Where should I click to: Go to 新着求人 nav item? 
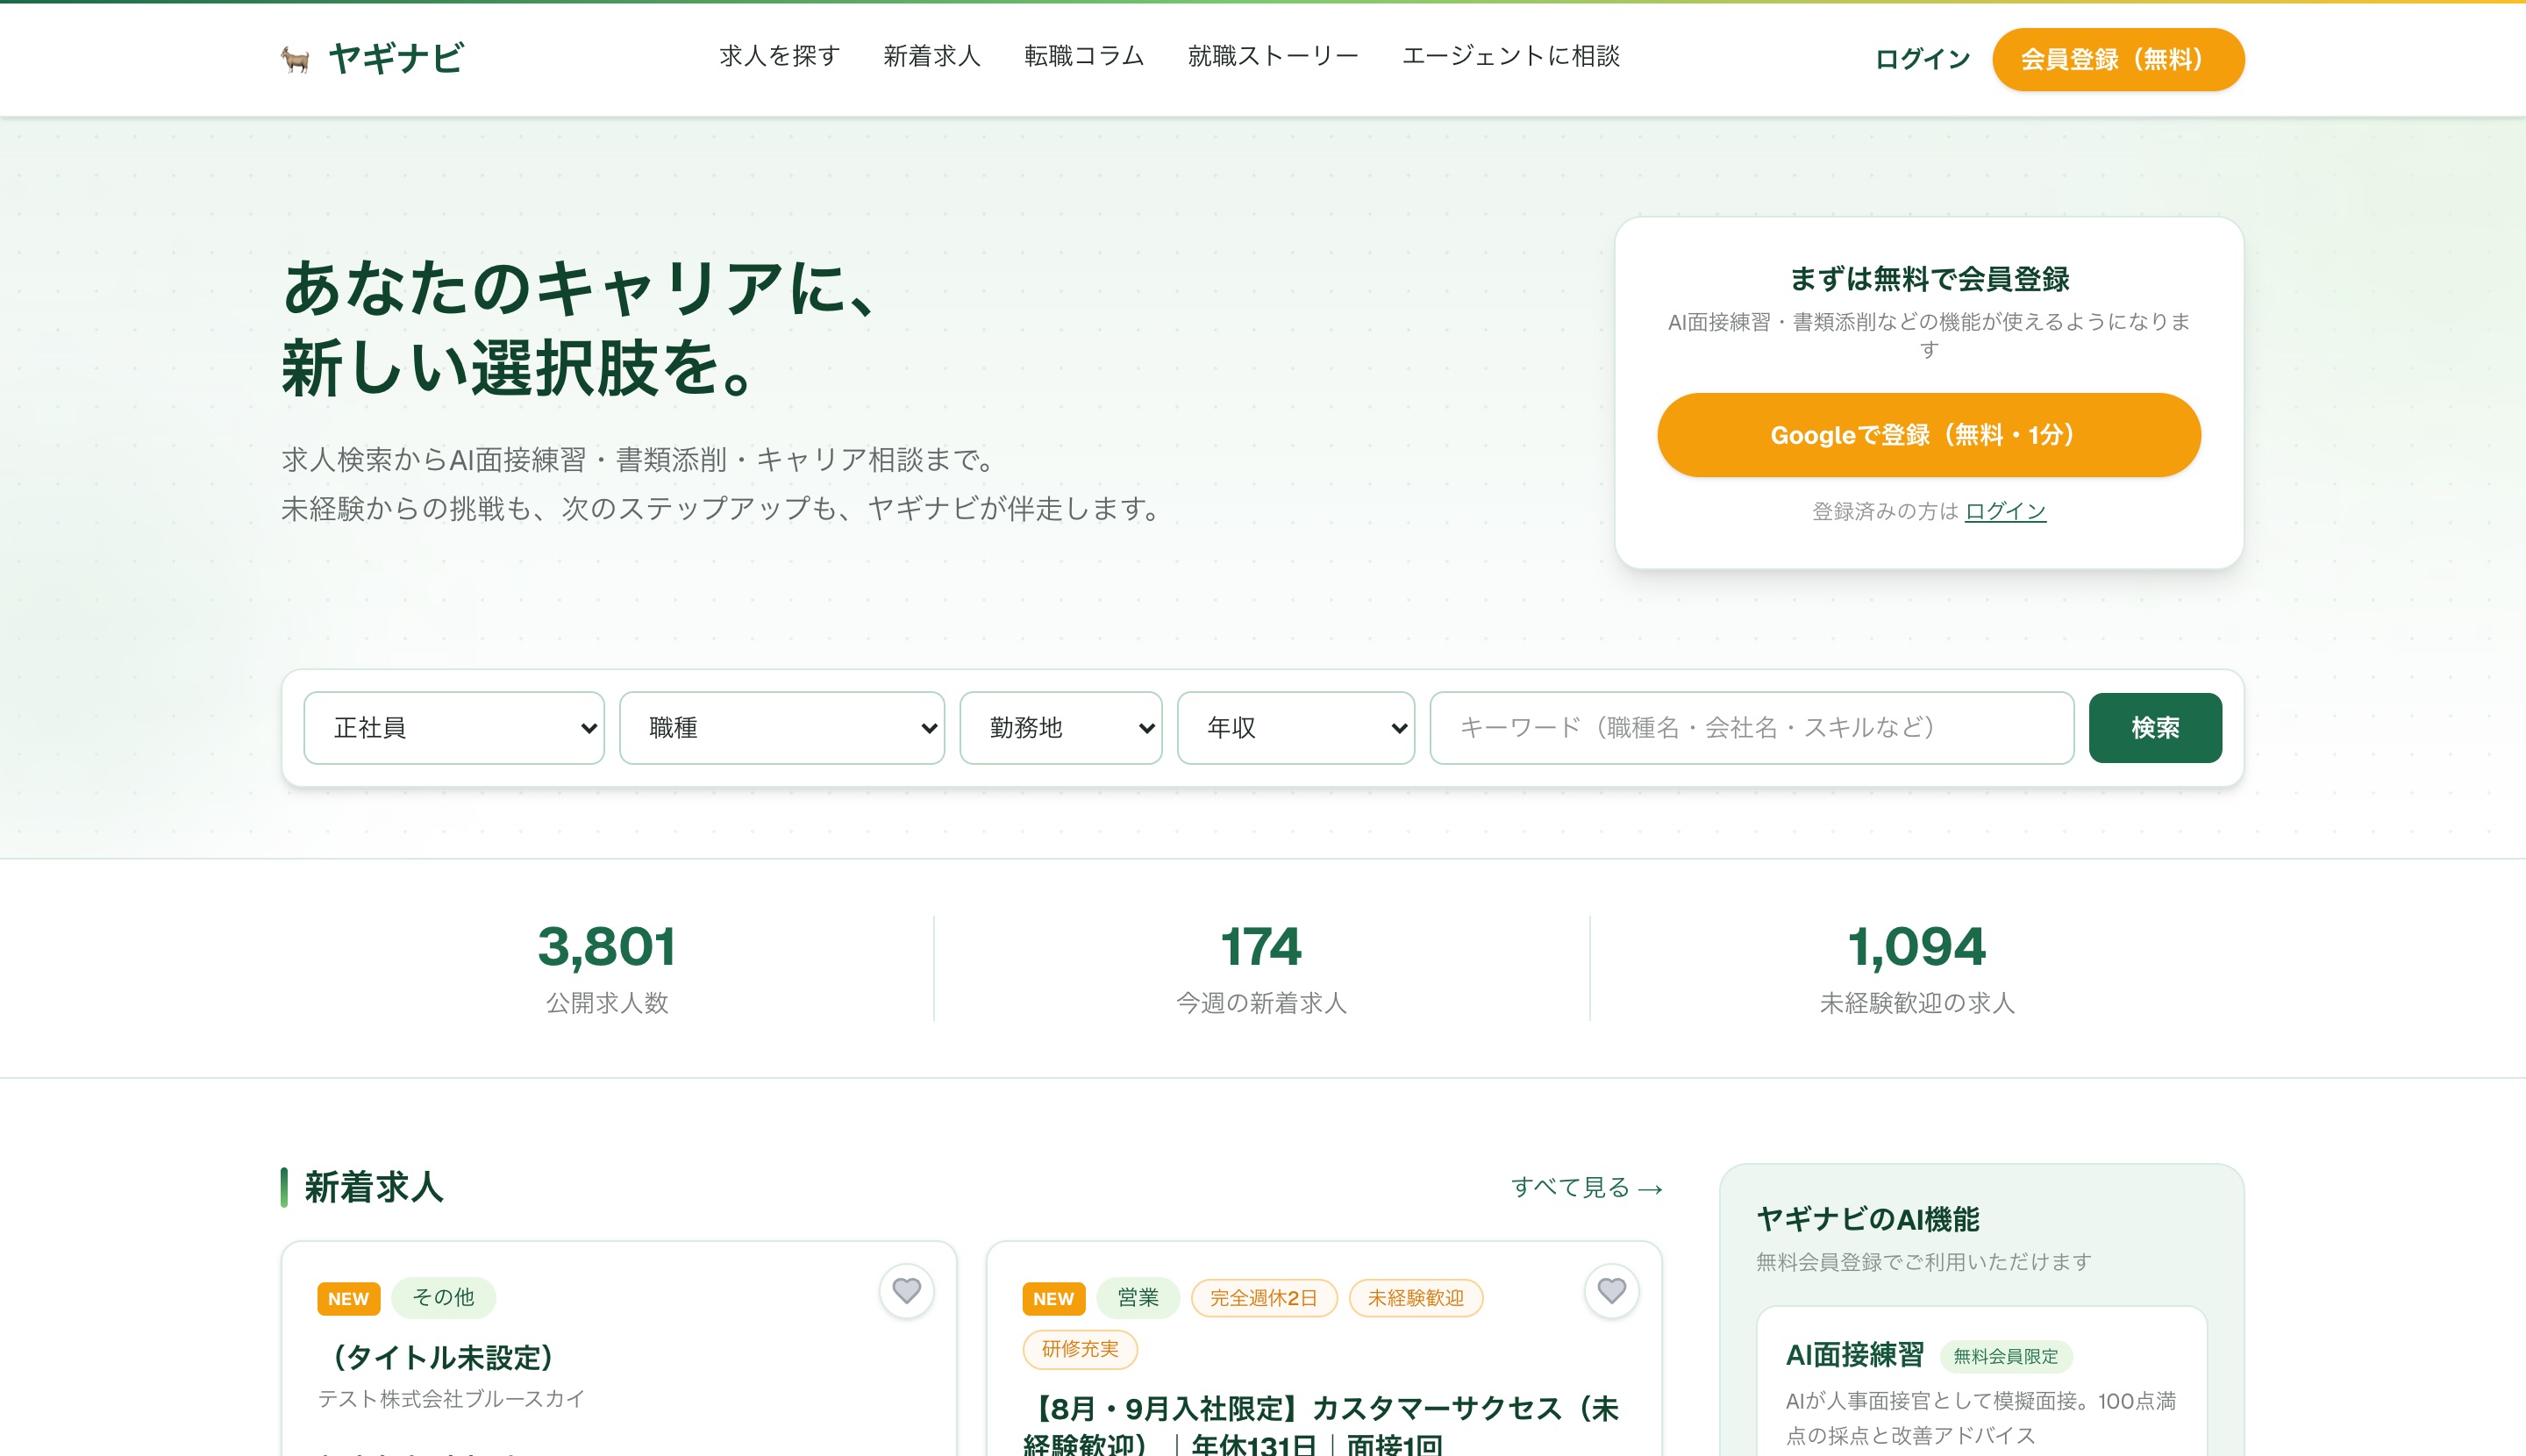932,57
